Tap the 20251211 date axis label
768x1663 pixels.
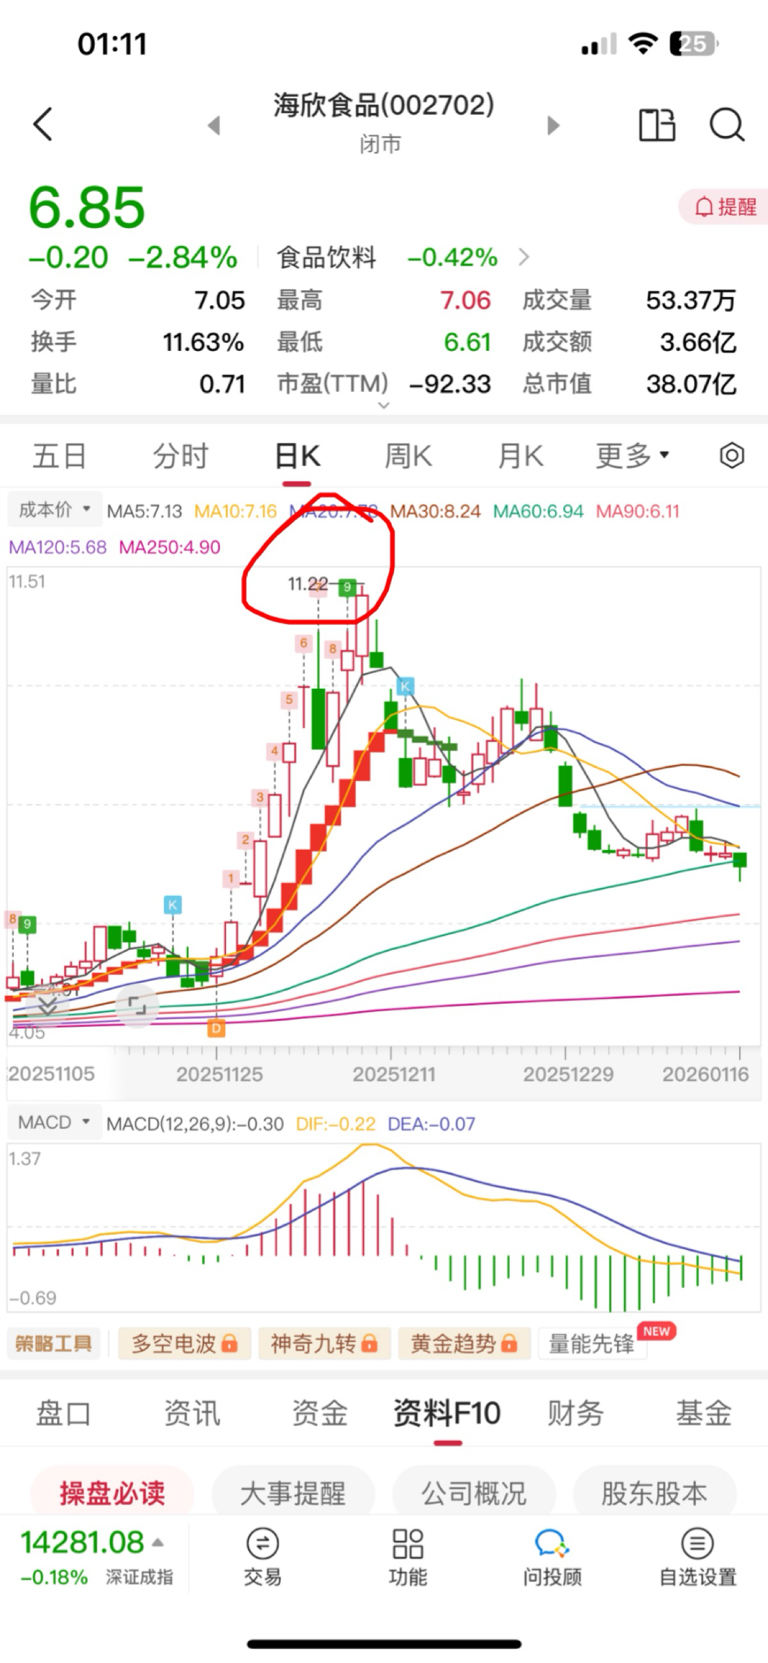393,1074
